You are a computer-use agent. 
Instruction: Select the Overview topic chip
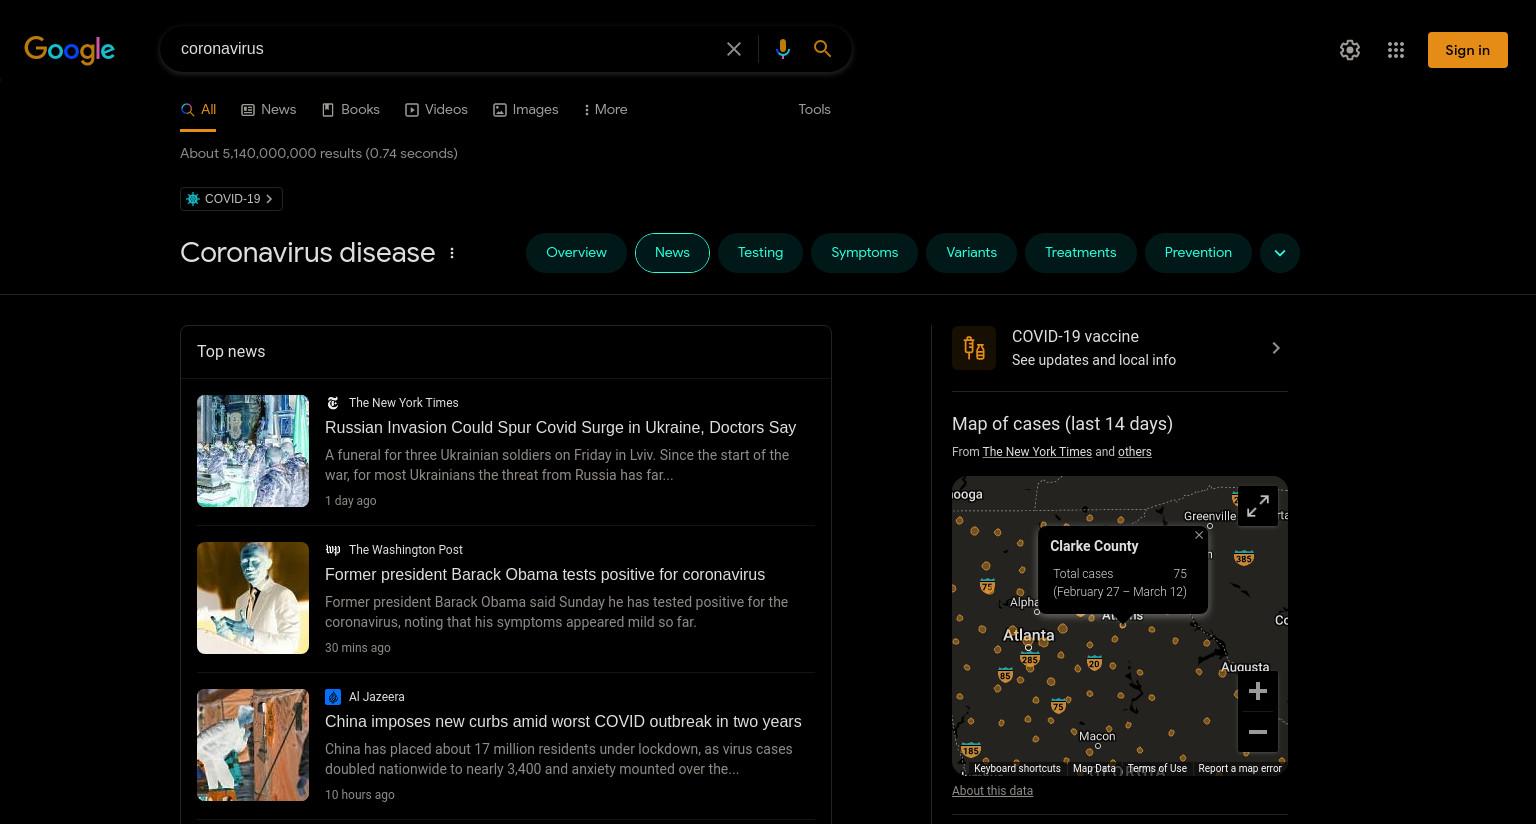coord(576,253)
